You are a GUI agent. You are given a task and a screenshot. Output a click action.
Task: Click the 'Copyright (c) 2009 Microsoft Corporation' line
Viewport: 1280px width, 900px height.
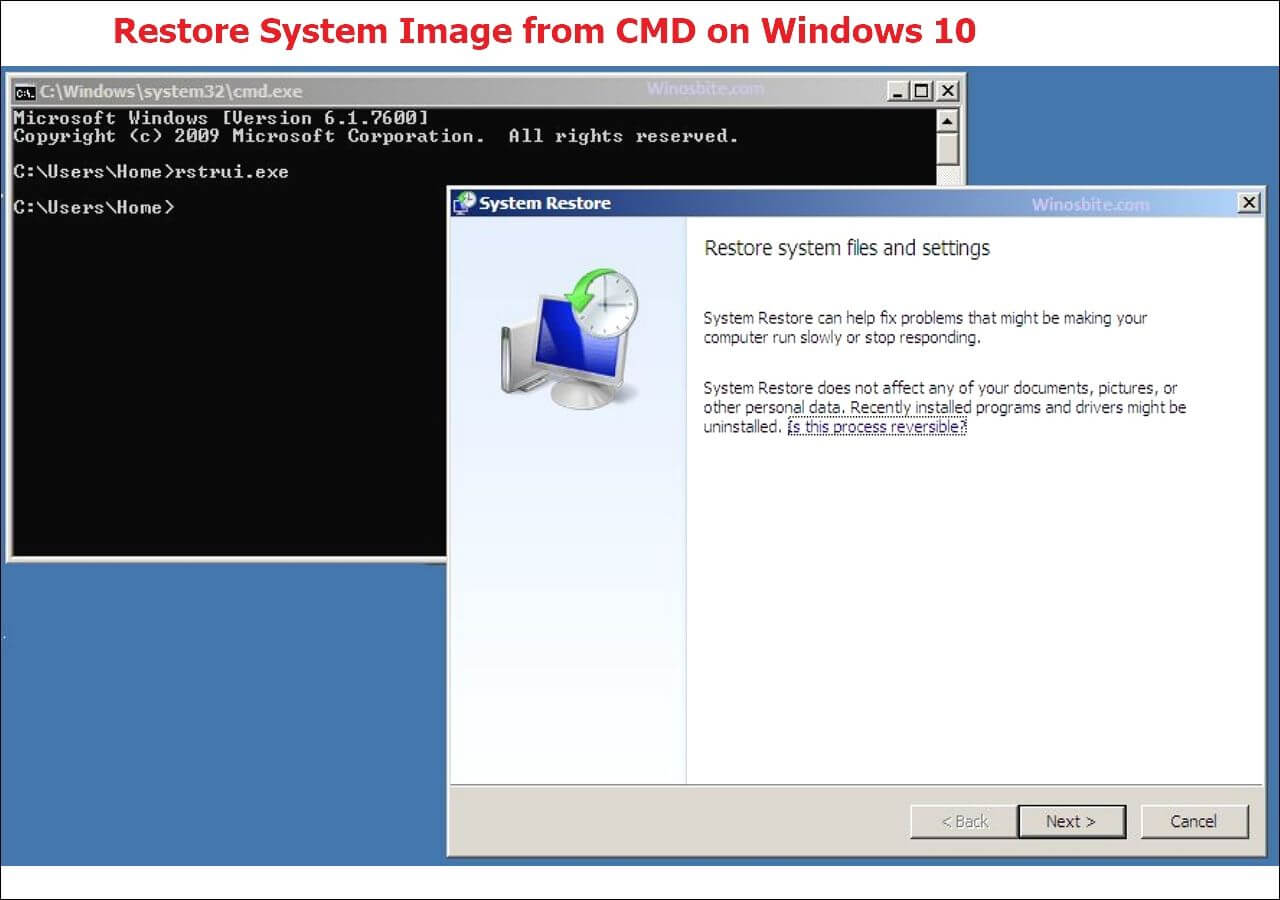tap(376, 136)
